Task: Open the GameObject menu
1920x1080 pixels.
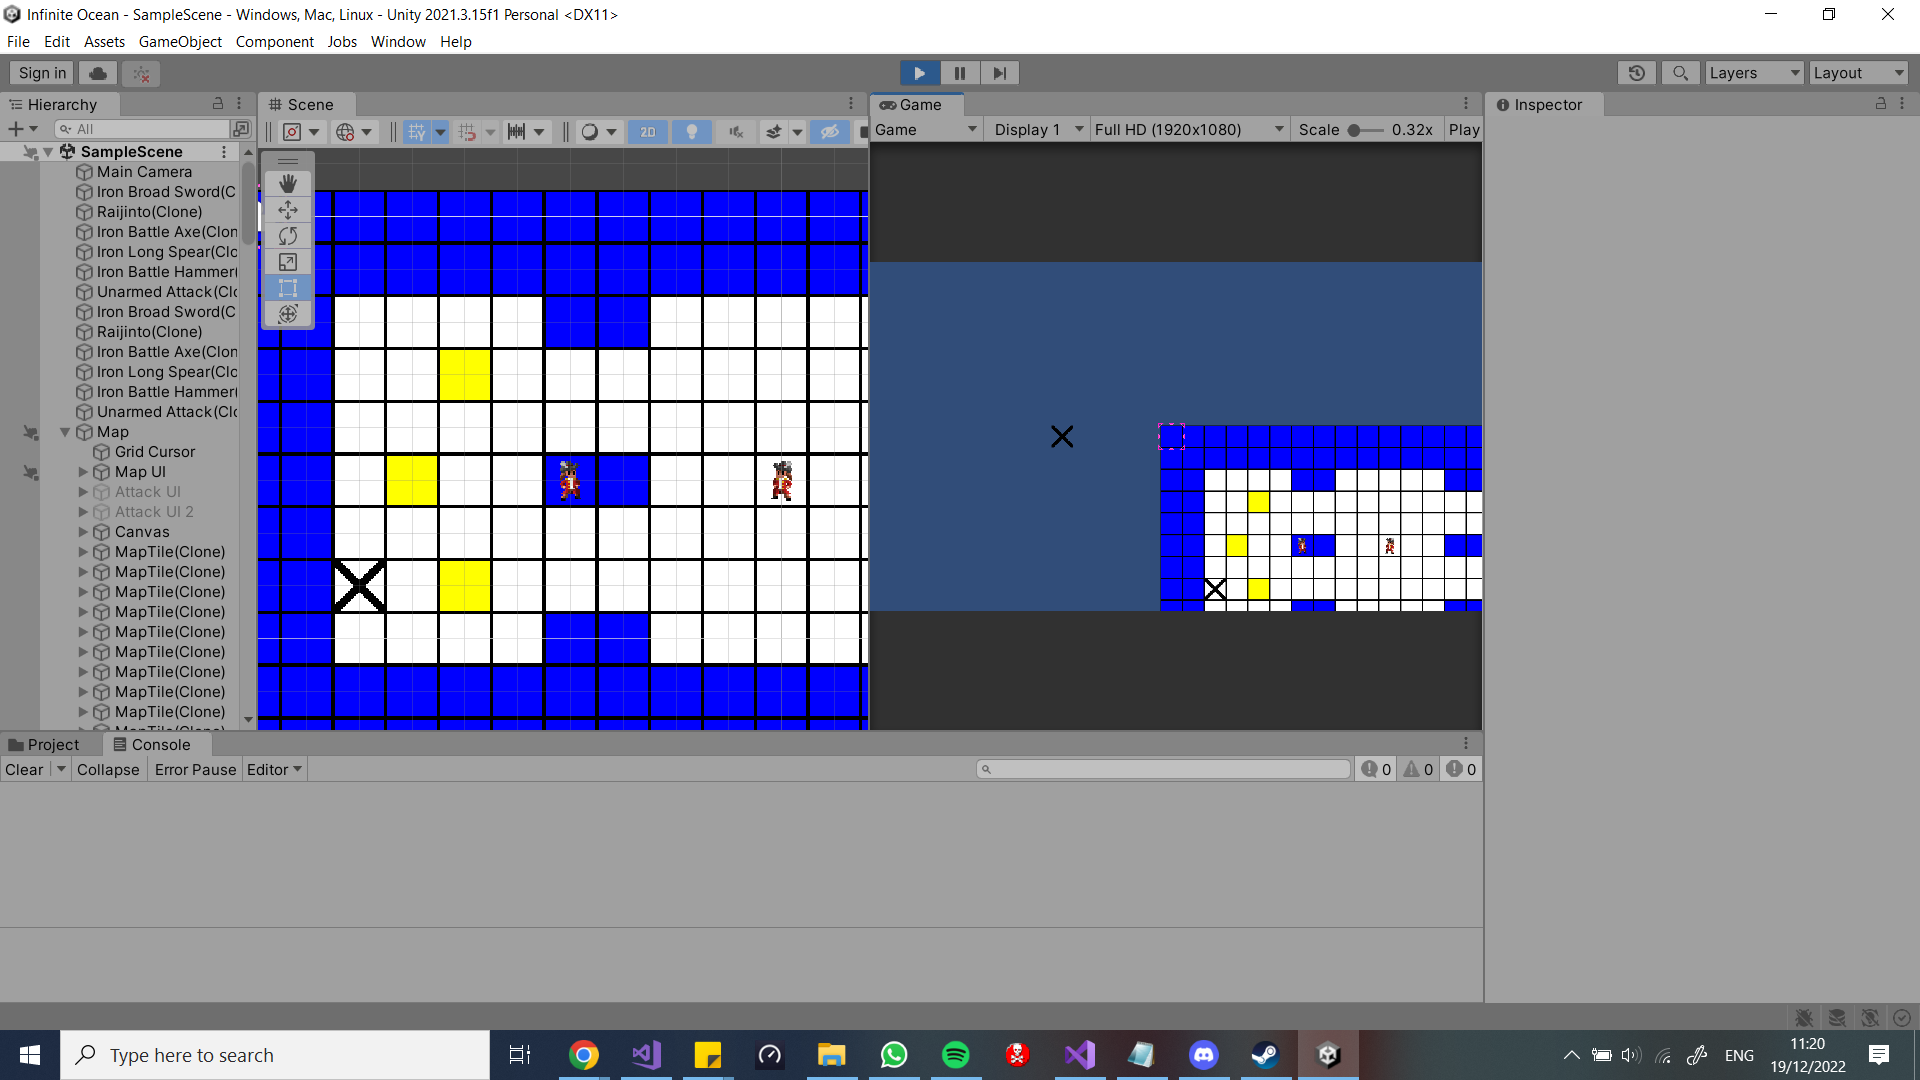Action: [180, 42]
